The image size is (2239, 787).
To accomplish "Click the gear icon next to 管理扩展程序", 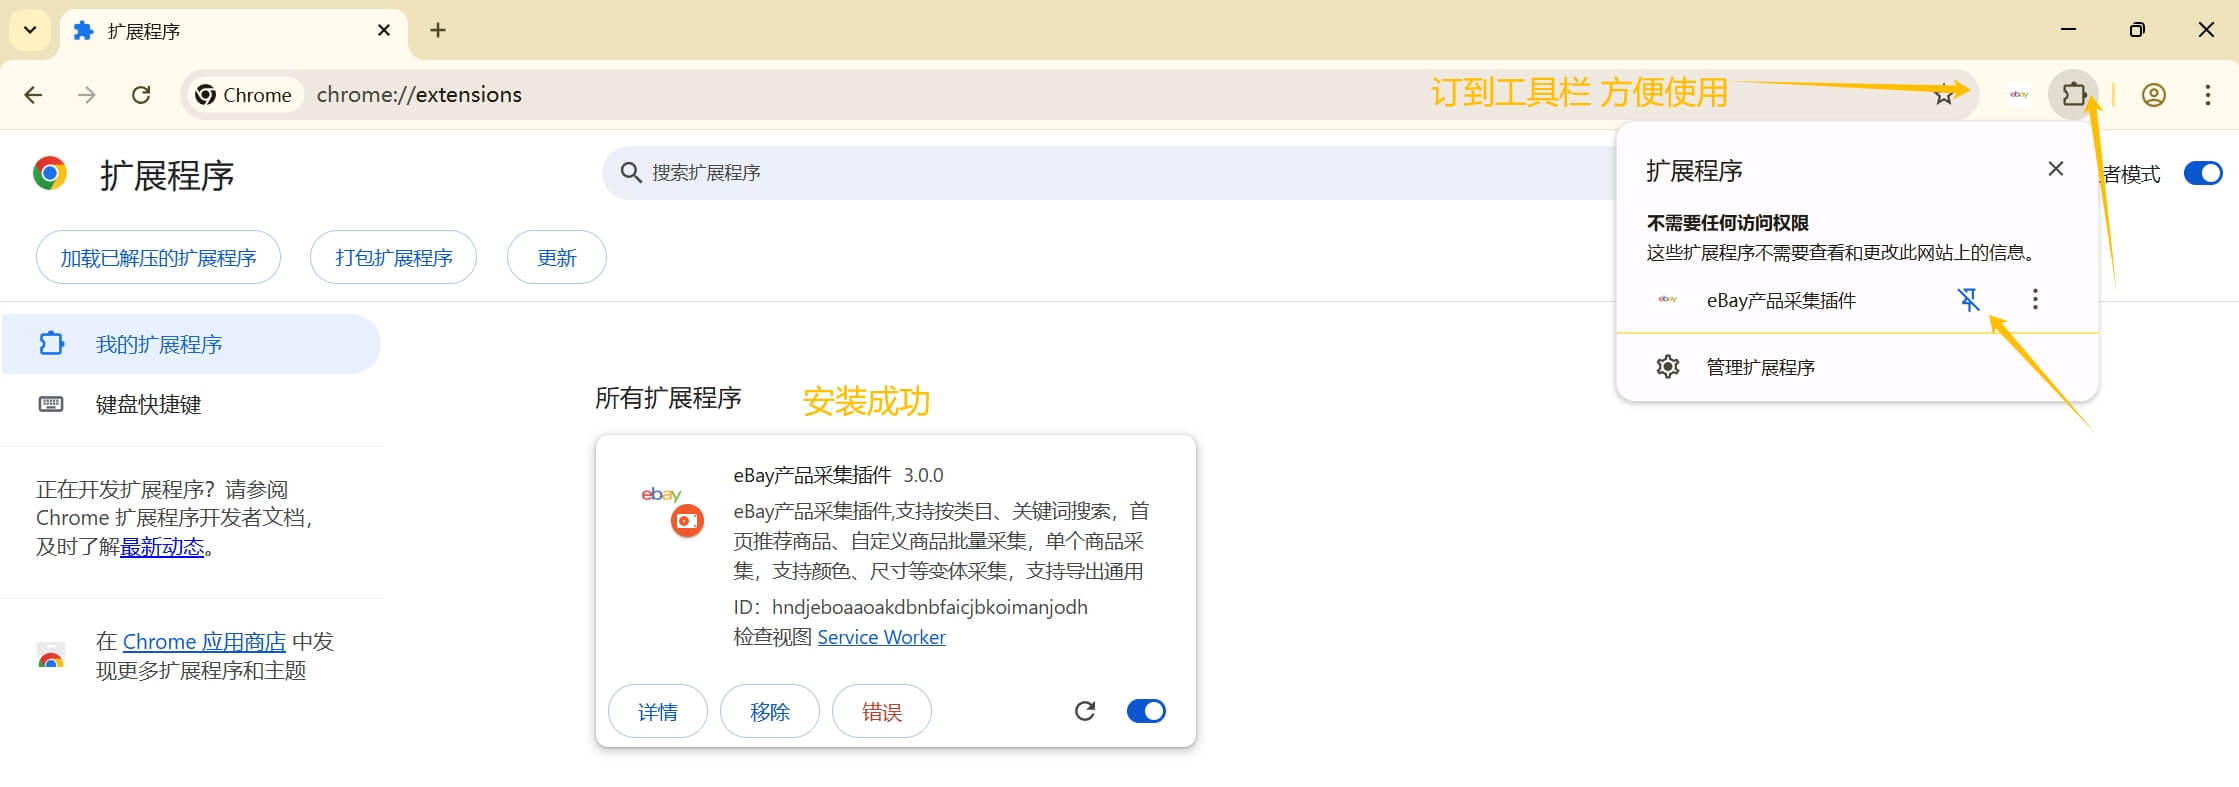I will (1668, 367).
